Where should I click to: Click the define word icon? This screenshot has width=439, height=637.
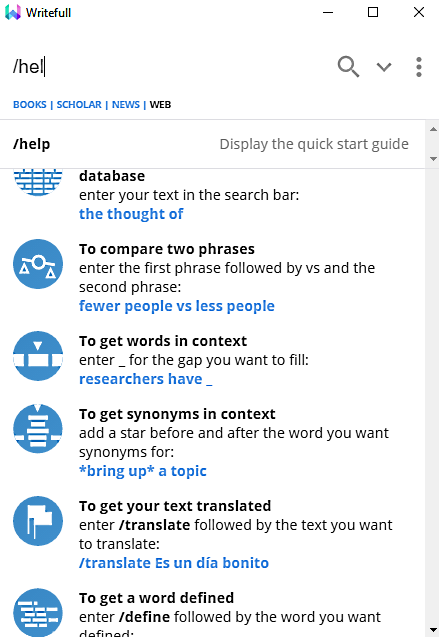[x=38, y=613]
